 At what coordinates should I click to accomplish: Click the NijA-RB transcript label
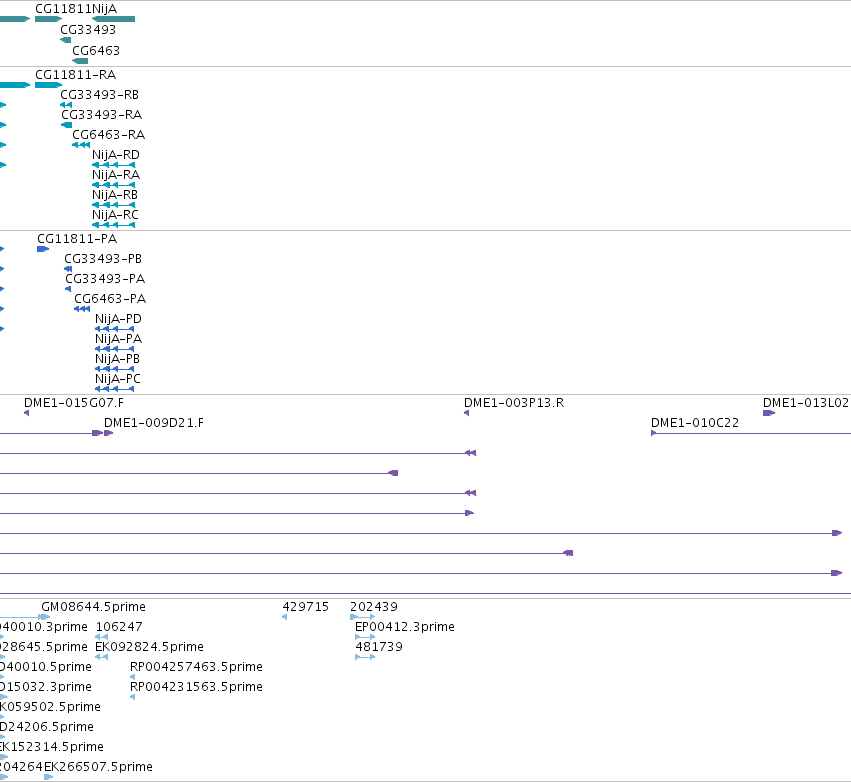pos(115,195)
